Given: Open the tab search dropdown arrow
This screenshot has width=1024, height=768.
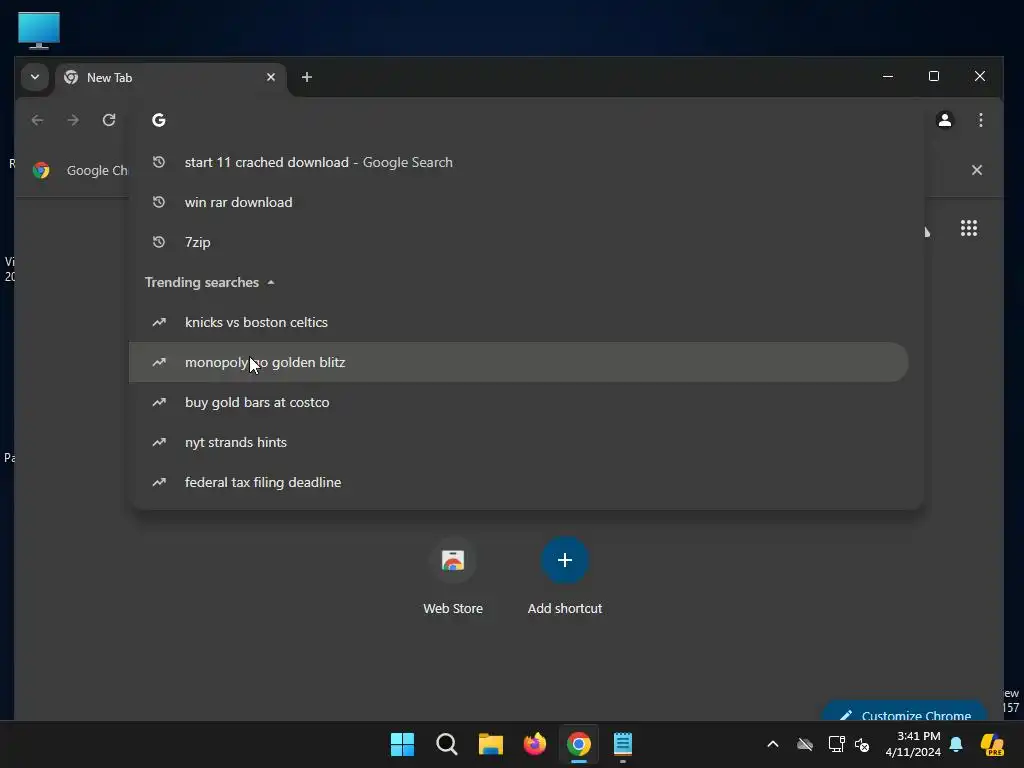Looking at the screenshot, I should 35,77.
